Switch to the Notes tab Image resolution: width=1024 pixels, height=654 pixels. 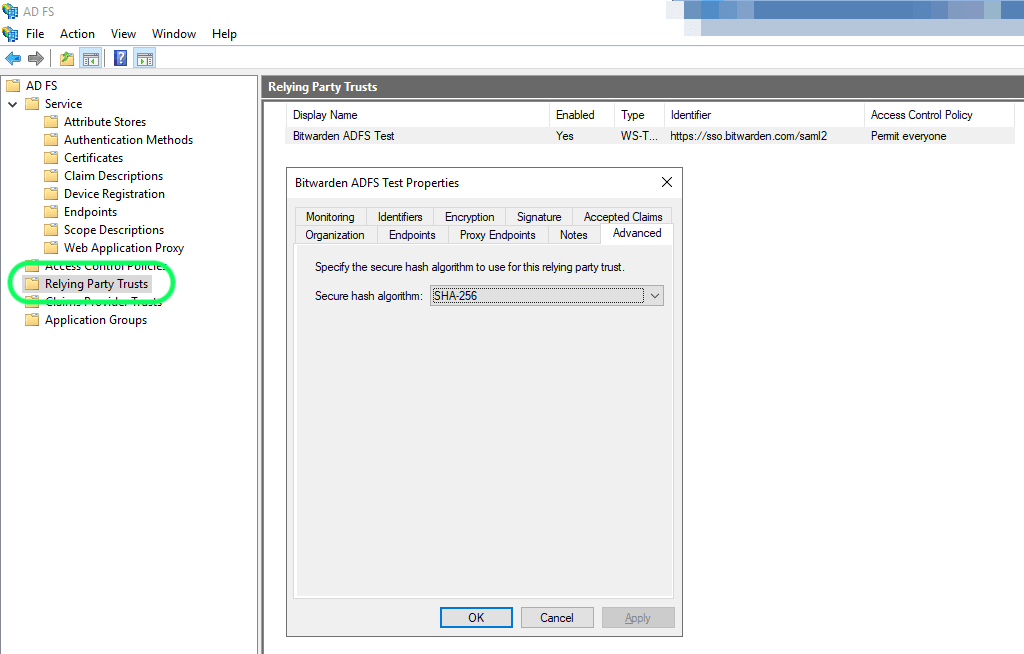tap(573, 235)
